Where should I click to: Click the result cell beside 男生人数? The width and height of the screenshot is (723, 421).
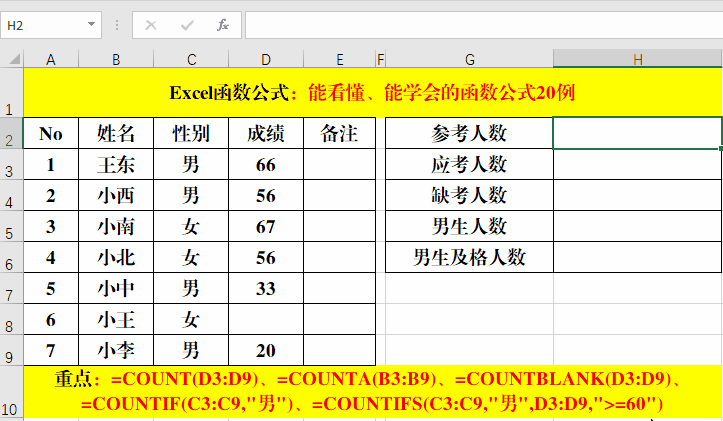point(638,226)
